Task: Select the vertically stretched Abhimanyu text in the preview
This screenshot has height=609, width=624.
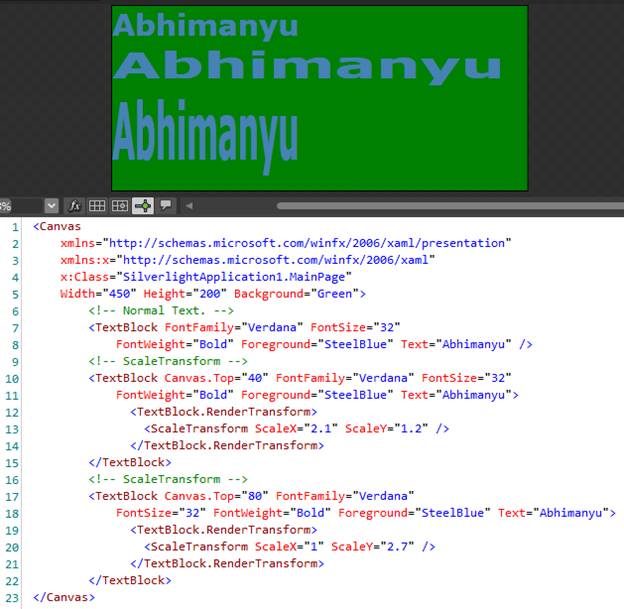Action: click(x=205, y=137)
